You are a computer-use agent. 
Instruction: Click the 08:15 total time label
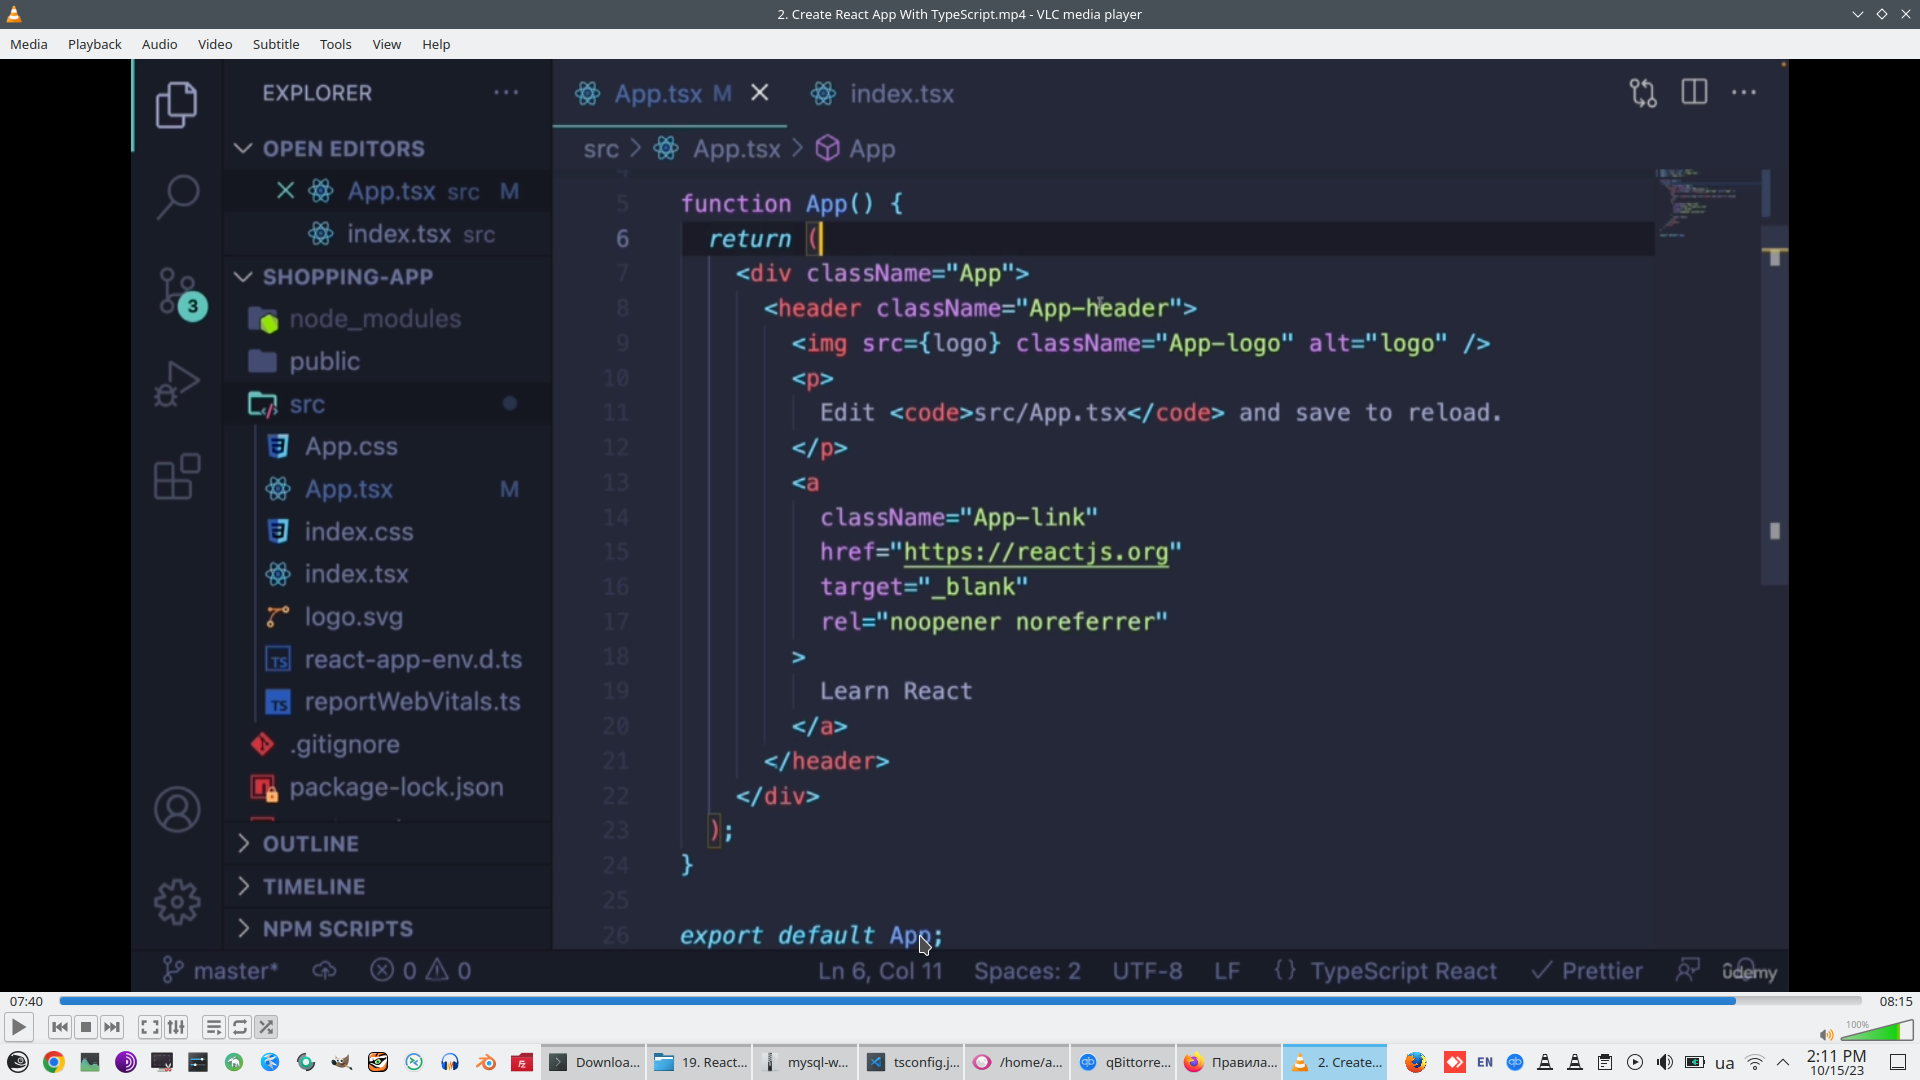tap(1895, 1001)
